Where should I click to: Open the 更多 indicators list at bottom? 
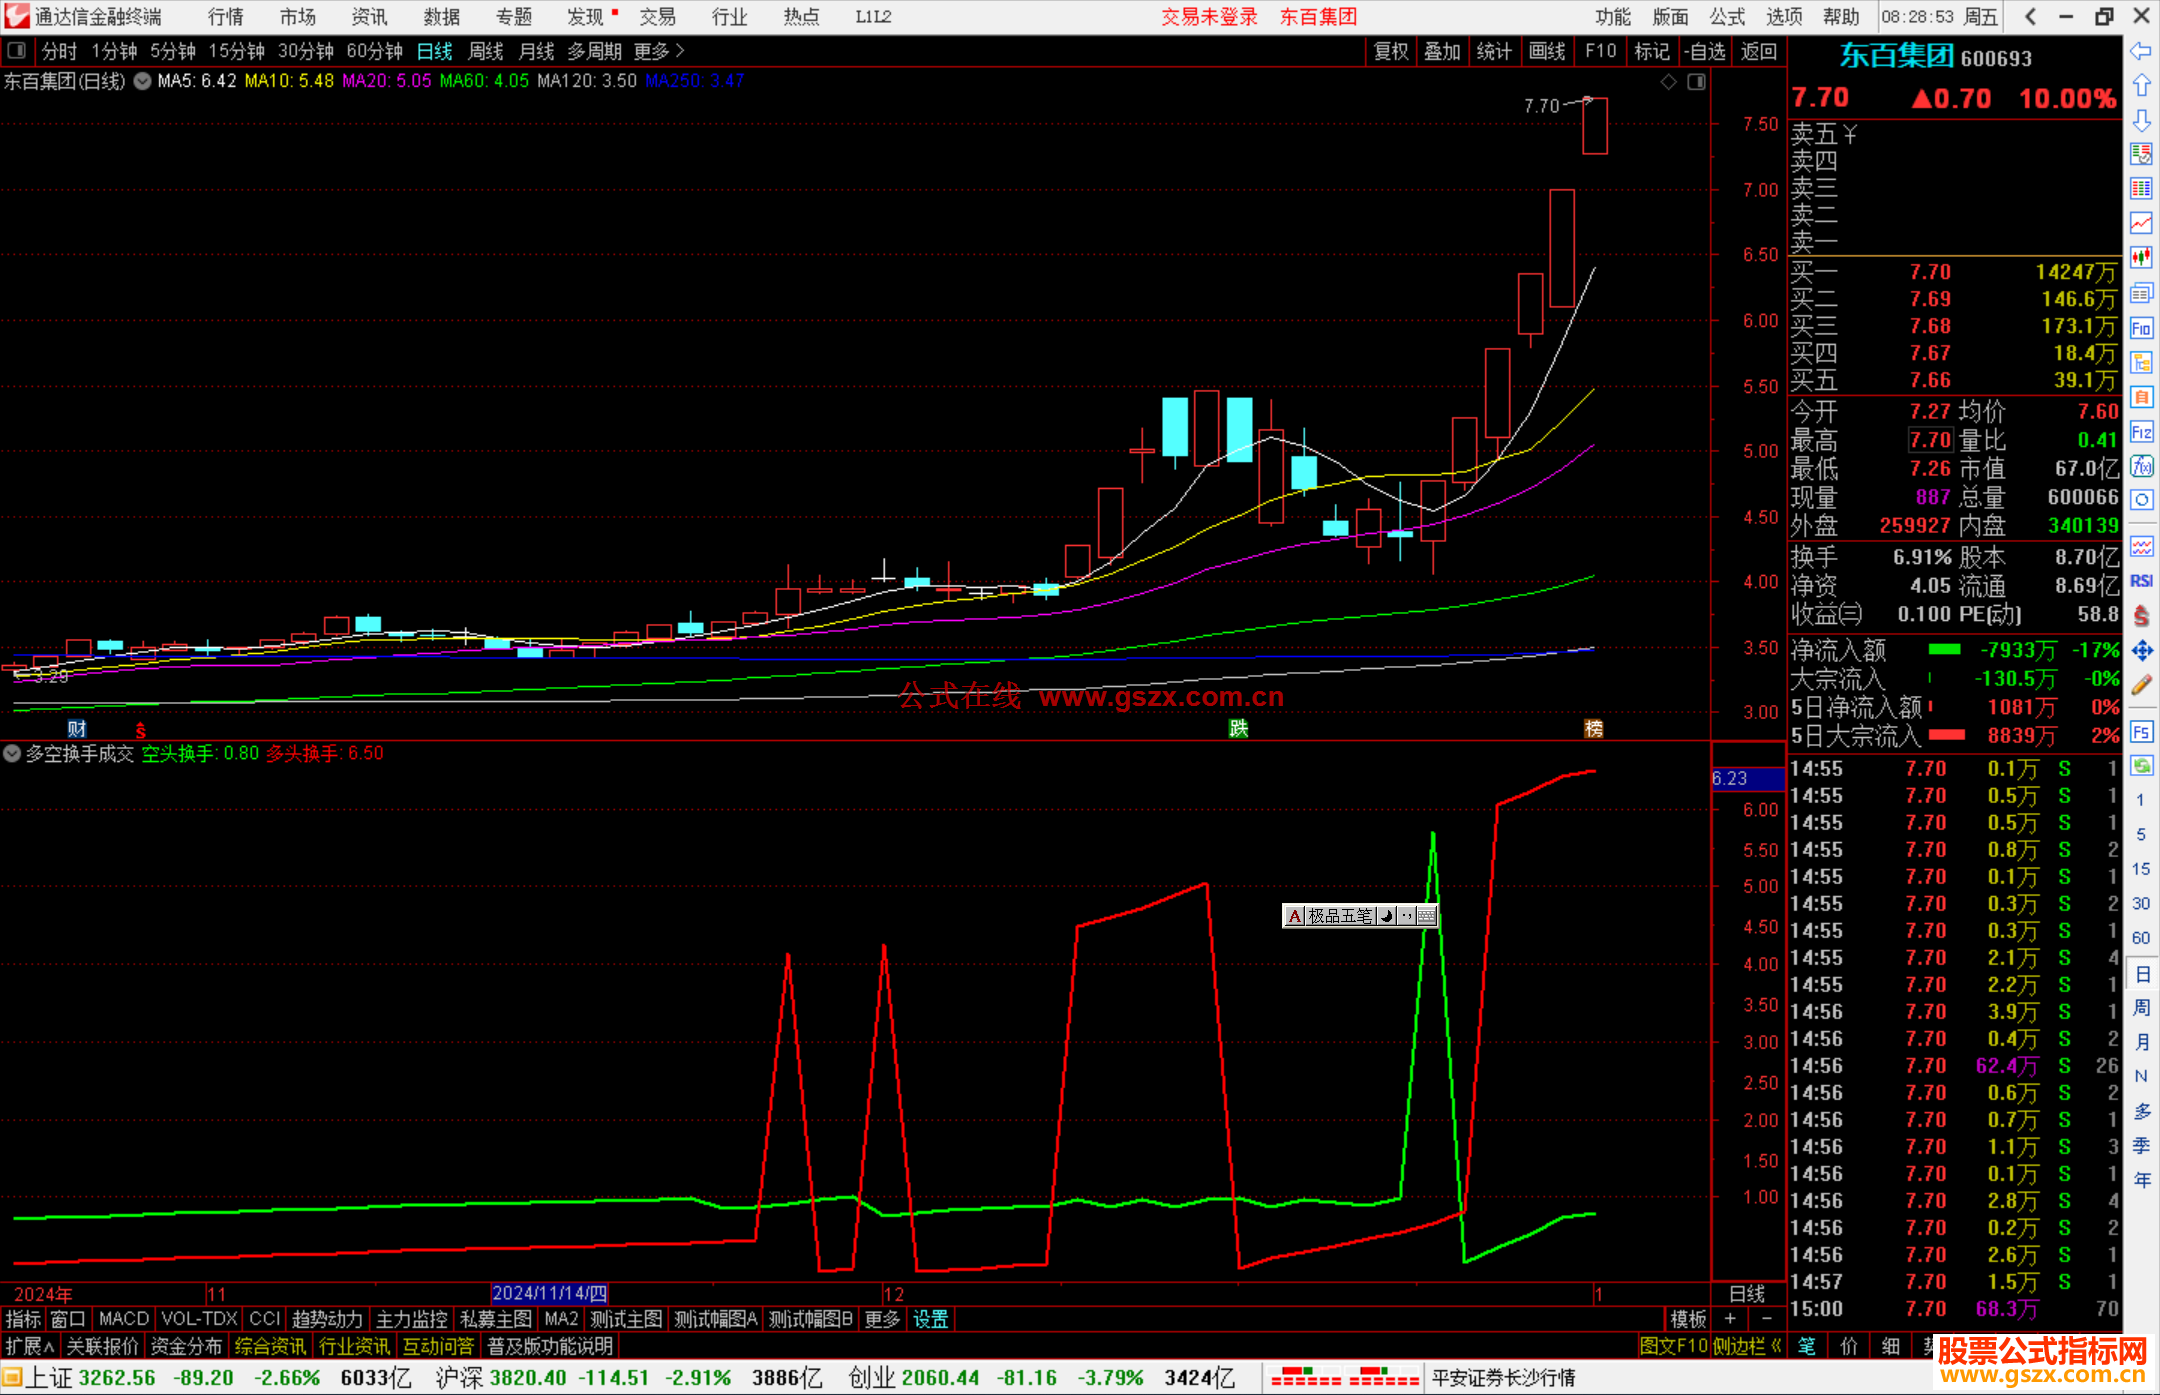(882, 1319)
